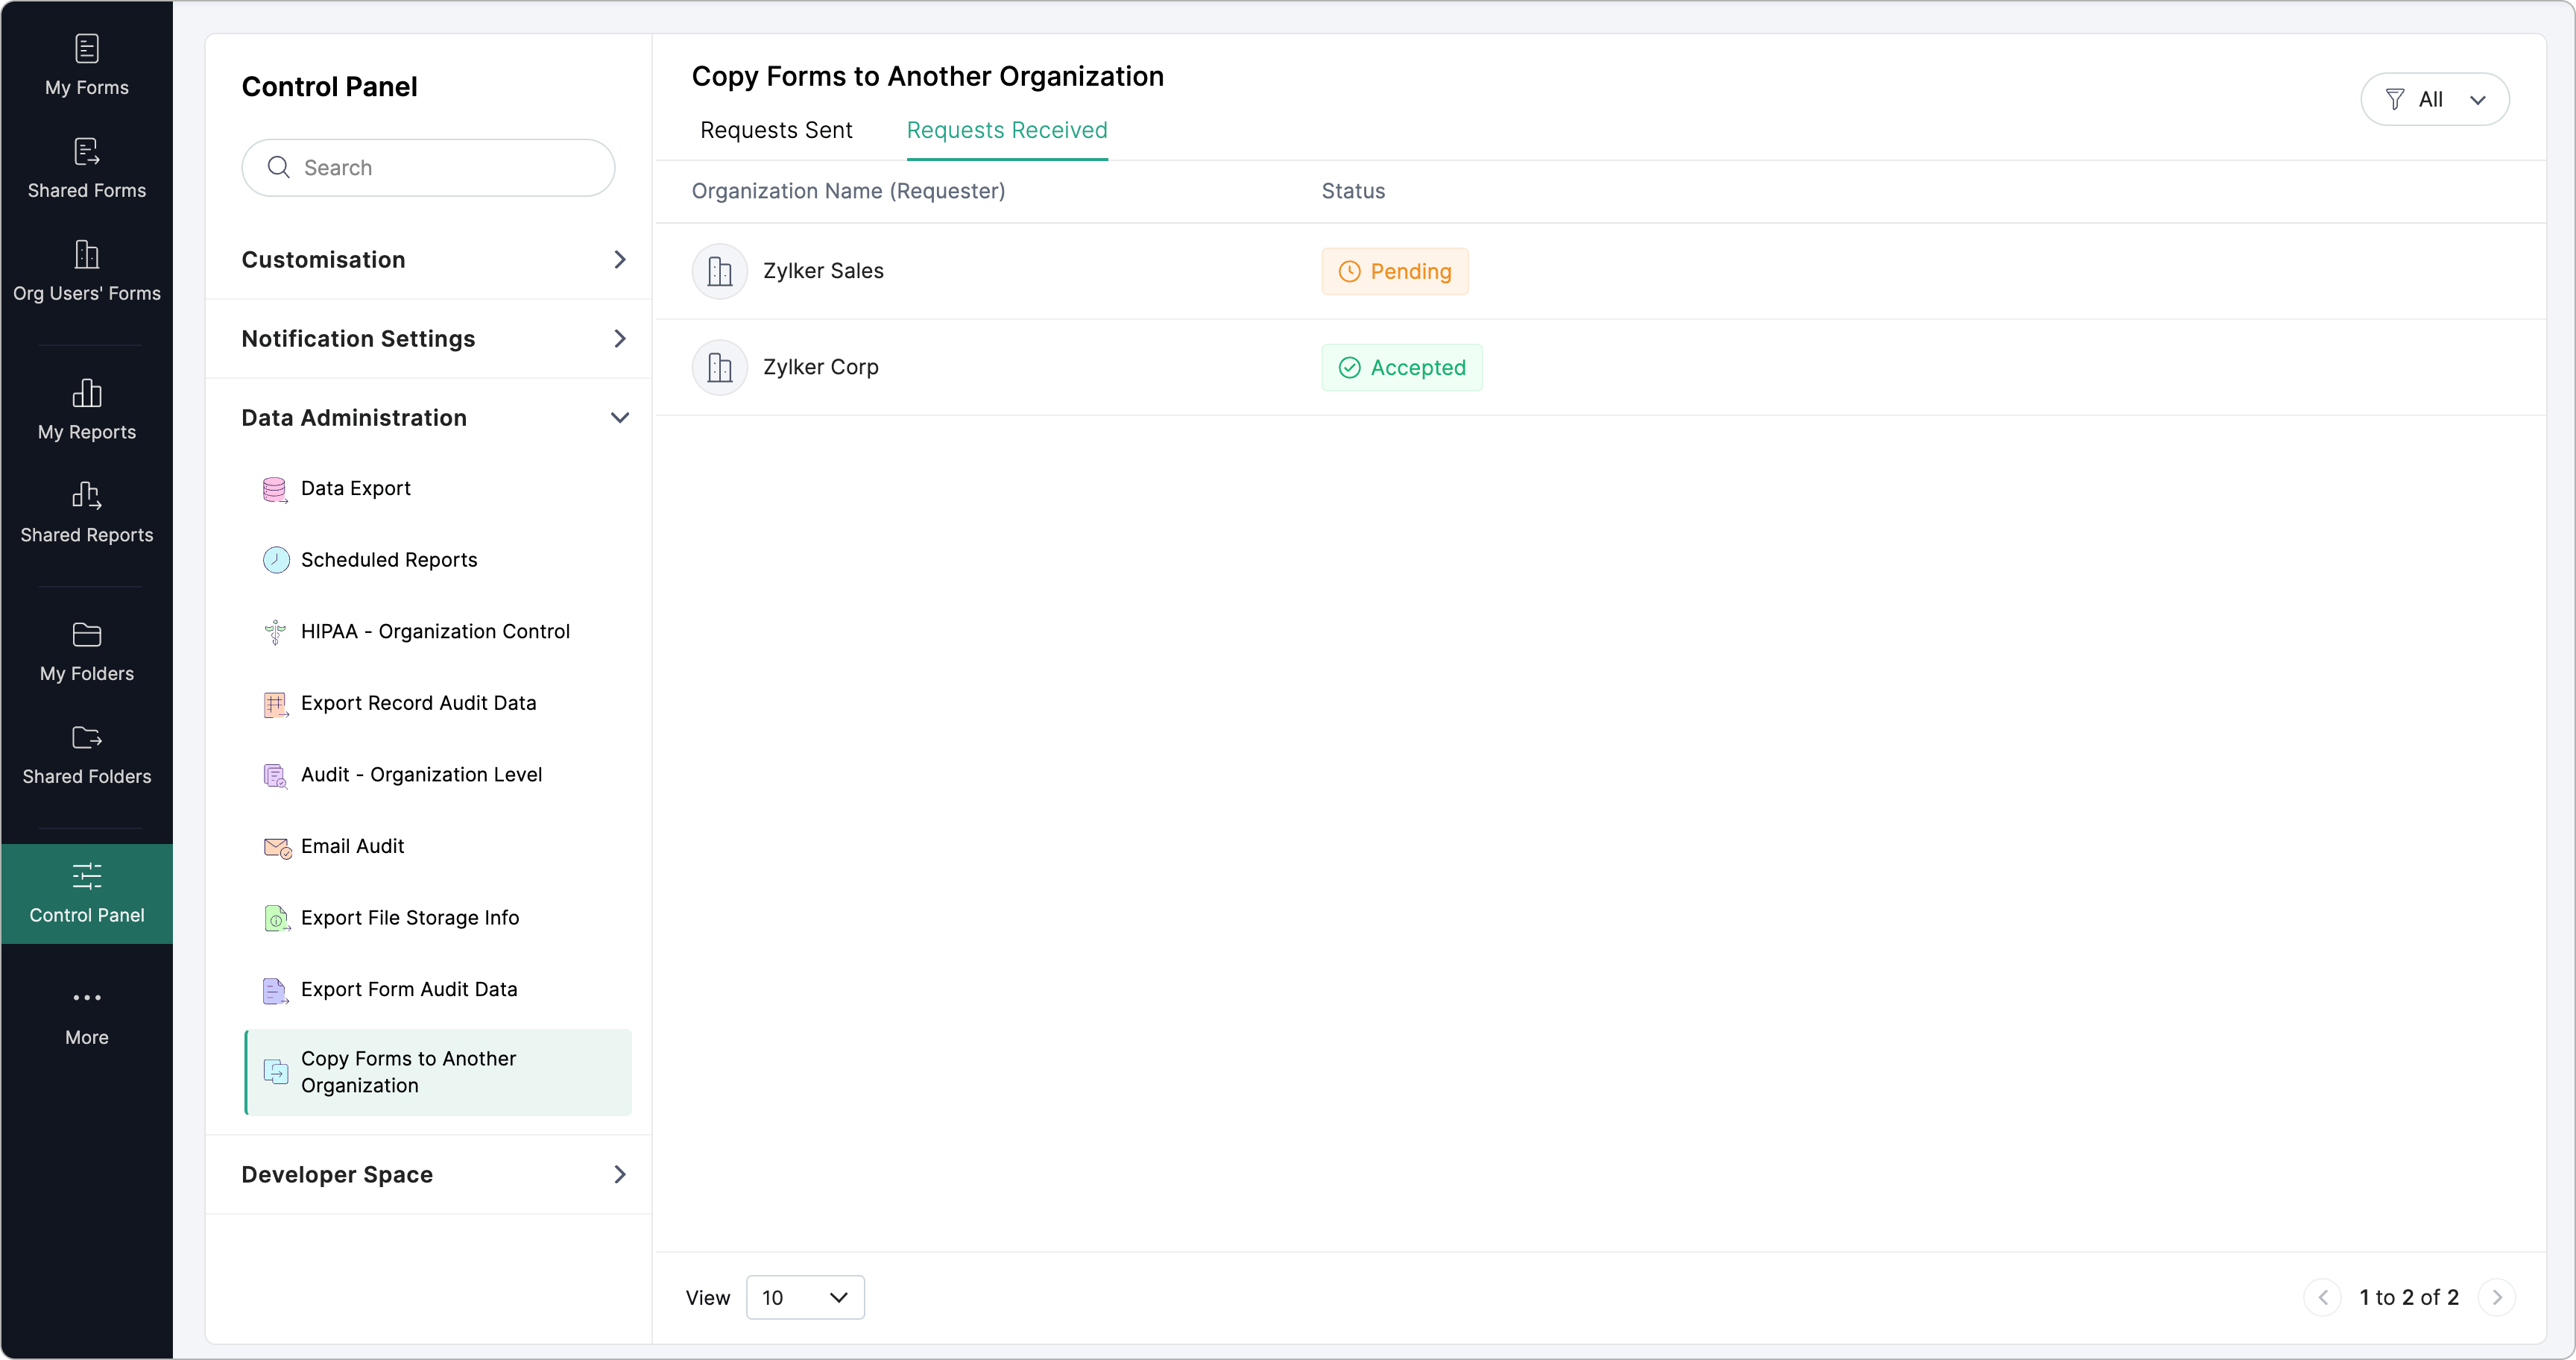Viewport: 2576px width, 1360px height.
Task: Switch to Requests Sent tab
Action: [776, 130]
